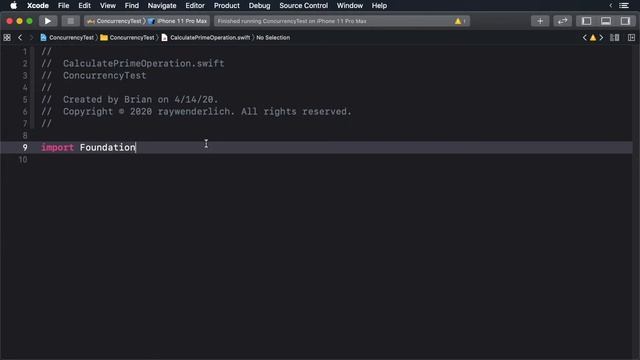Screen dimensions: 640x360
Task: Jump to previous issue arrow
Action: click(584, 38)
